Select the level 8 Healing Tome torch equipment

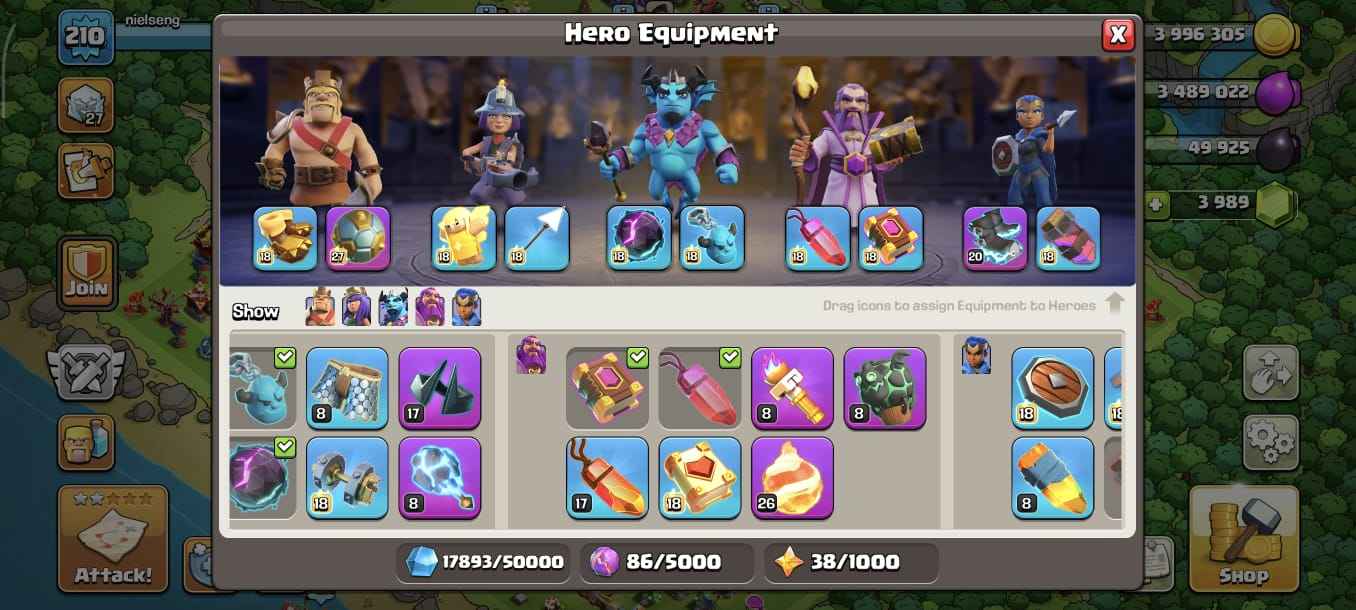792,388
